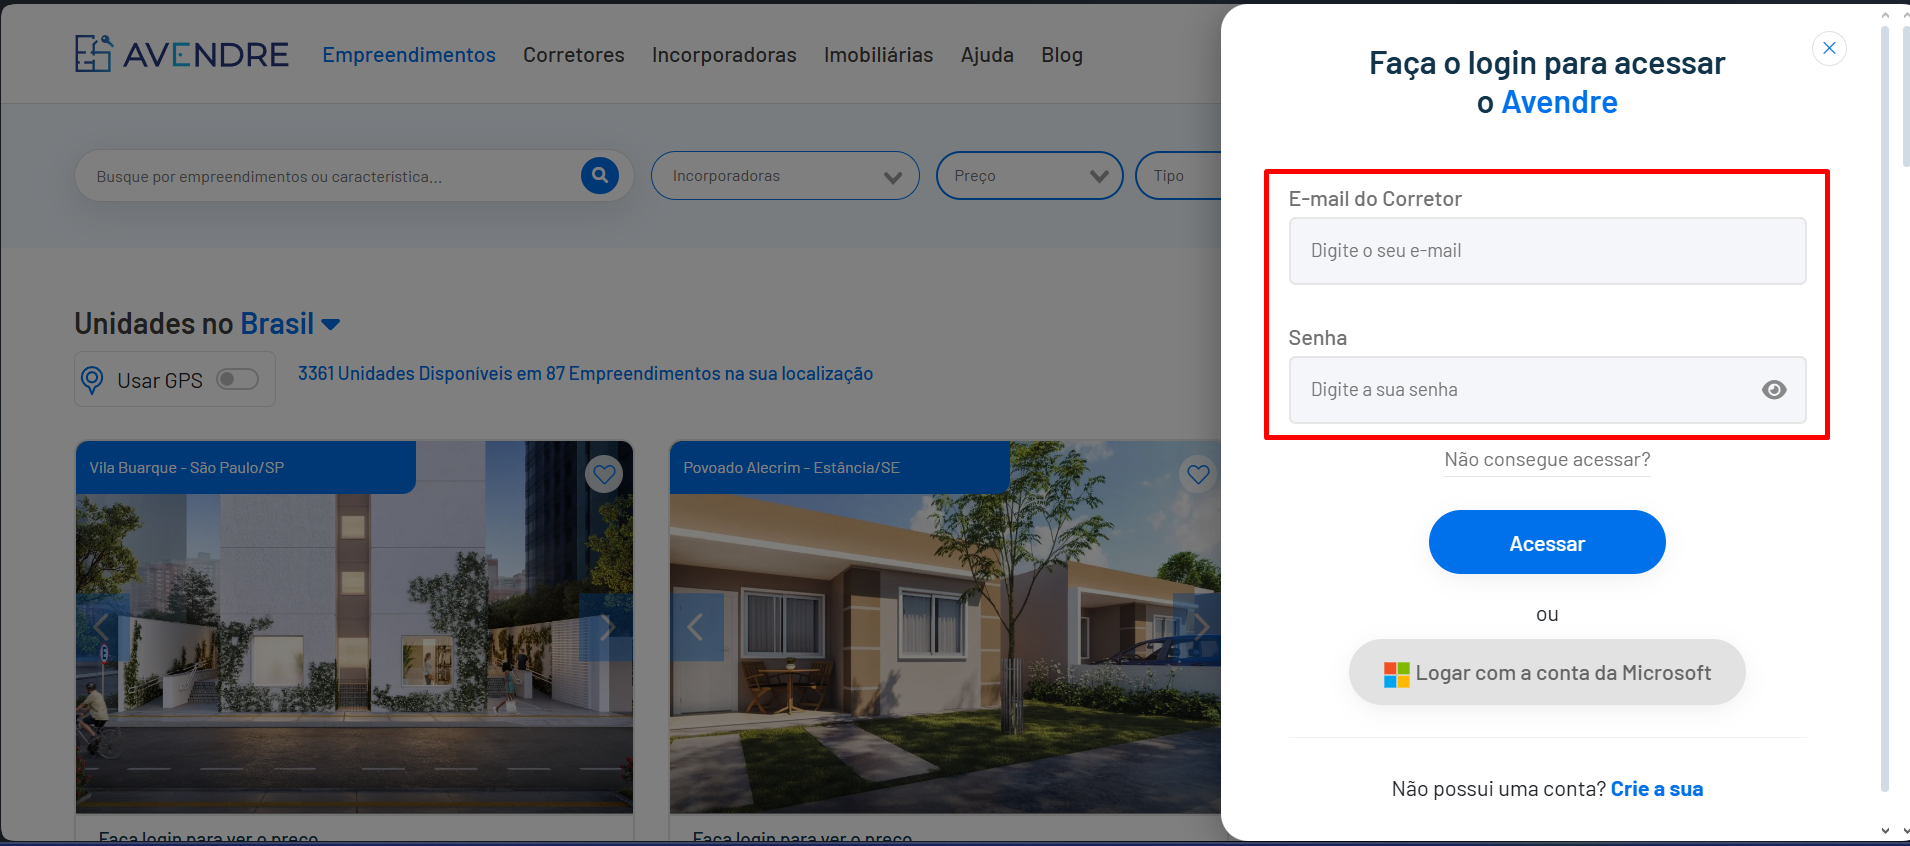1910x846 pixels.
Task: Favorite the Povoado Alecrim listing heart
Action: [x=1198, y=474]
